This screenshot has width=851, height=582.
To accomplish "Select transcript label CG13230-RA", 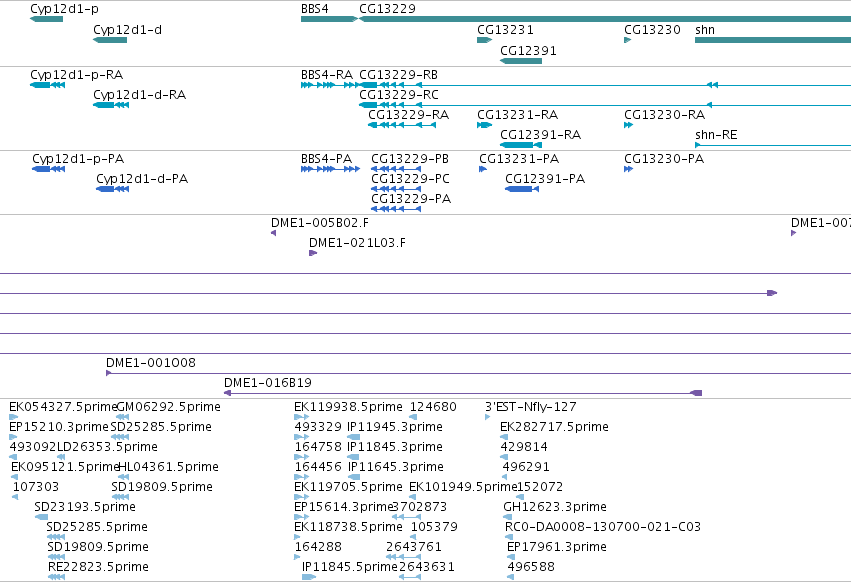I will (x=664, y=115).
